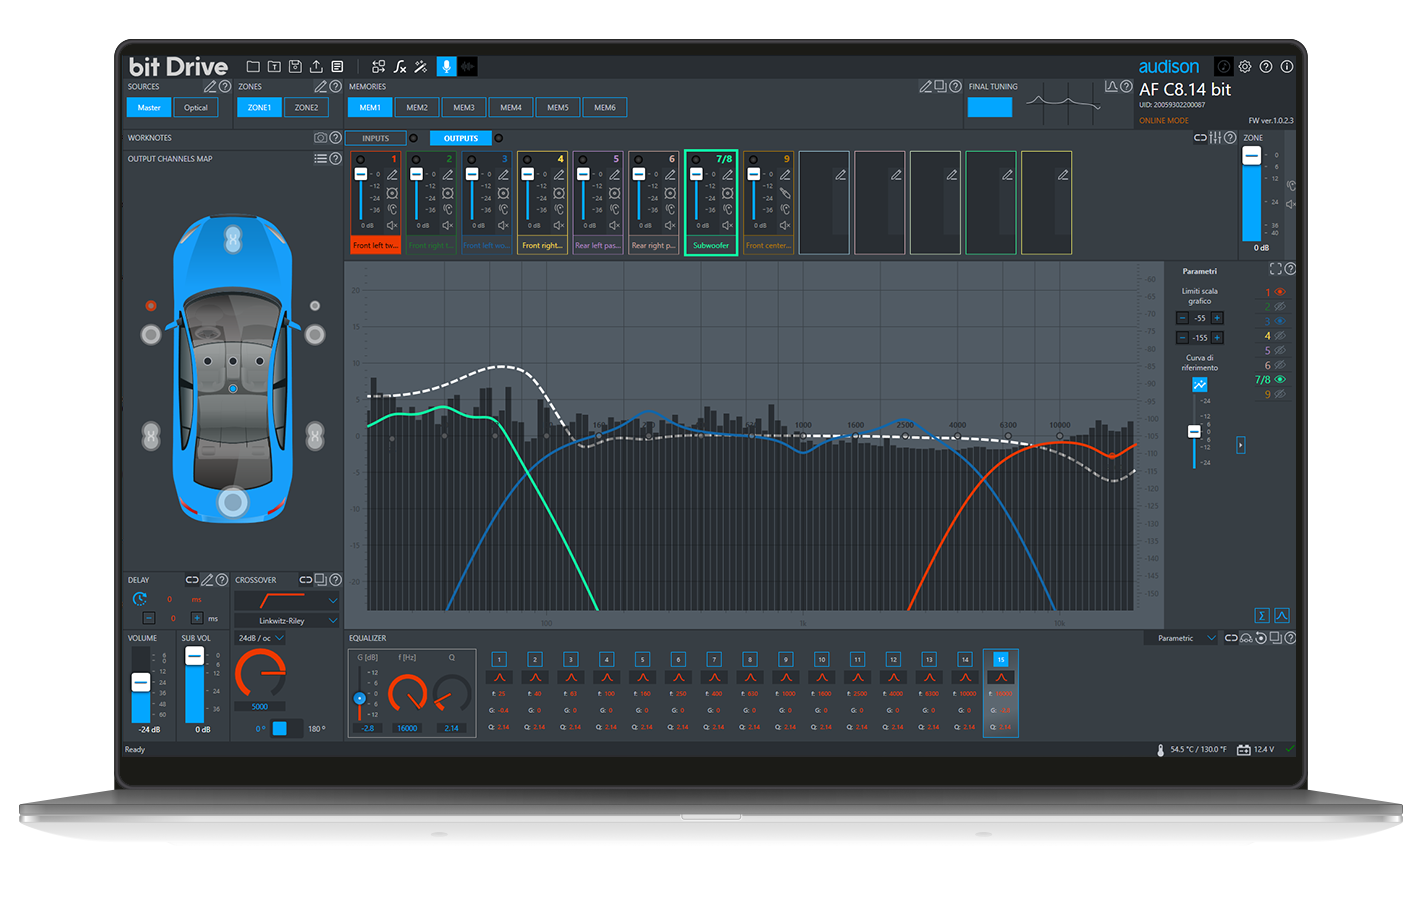Show channel 4 curve via eye icon
This screenshot has width=1426, height=912.
click(x=1280, y=336)
